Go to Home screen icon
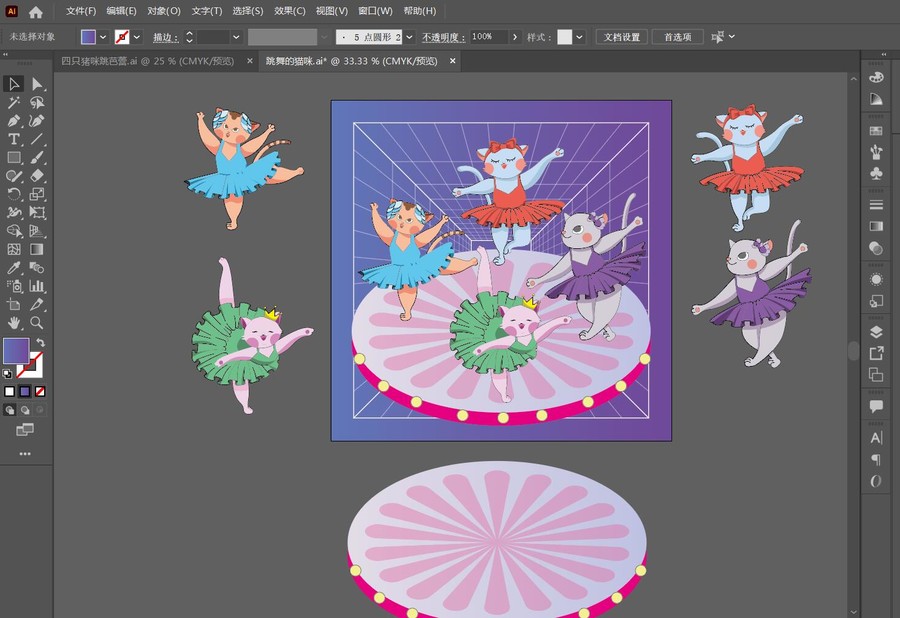Screen dimensions: 900x618 pos(36,11)
